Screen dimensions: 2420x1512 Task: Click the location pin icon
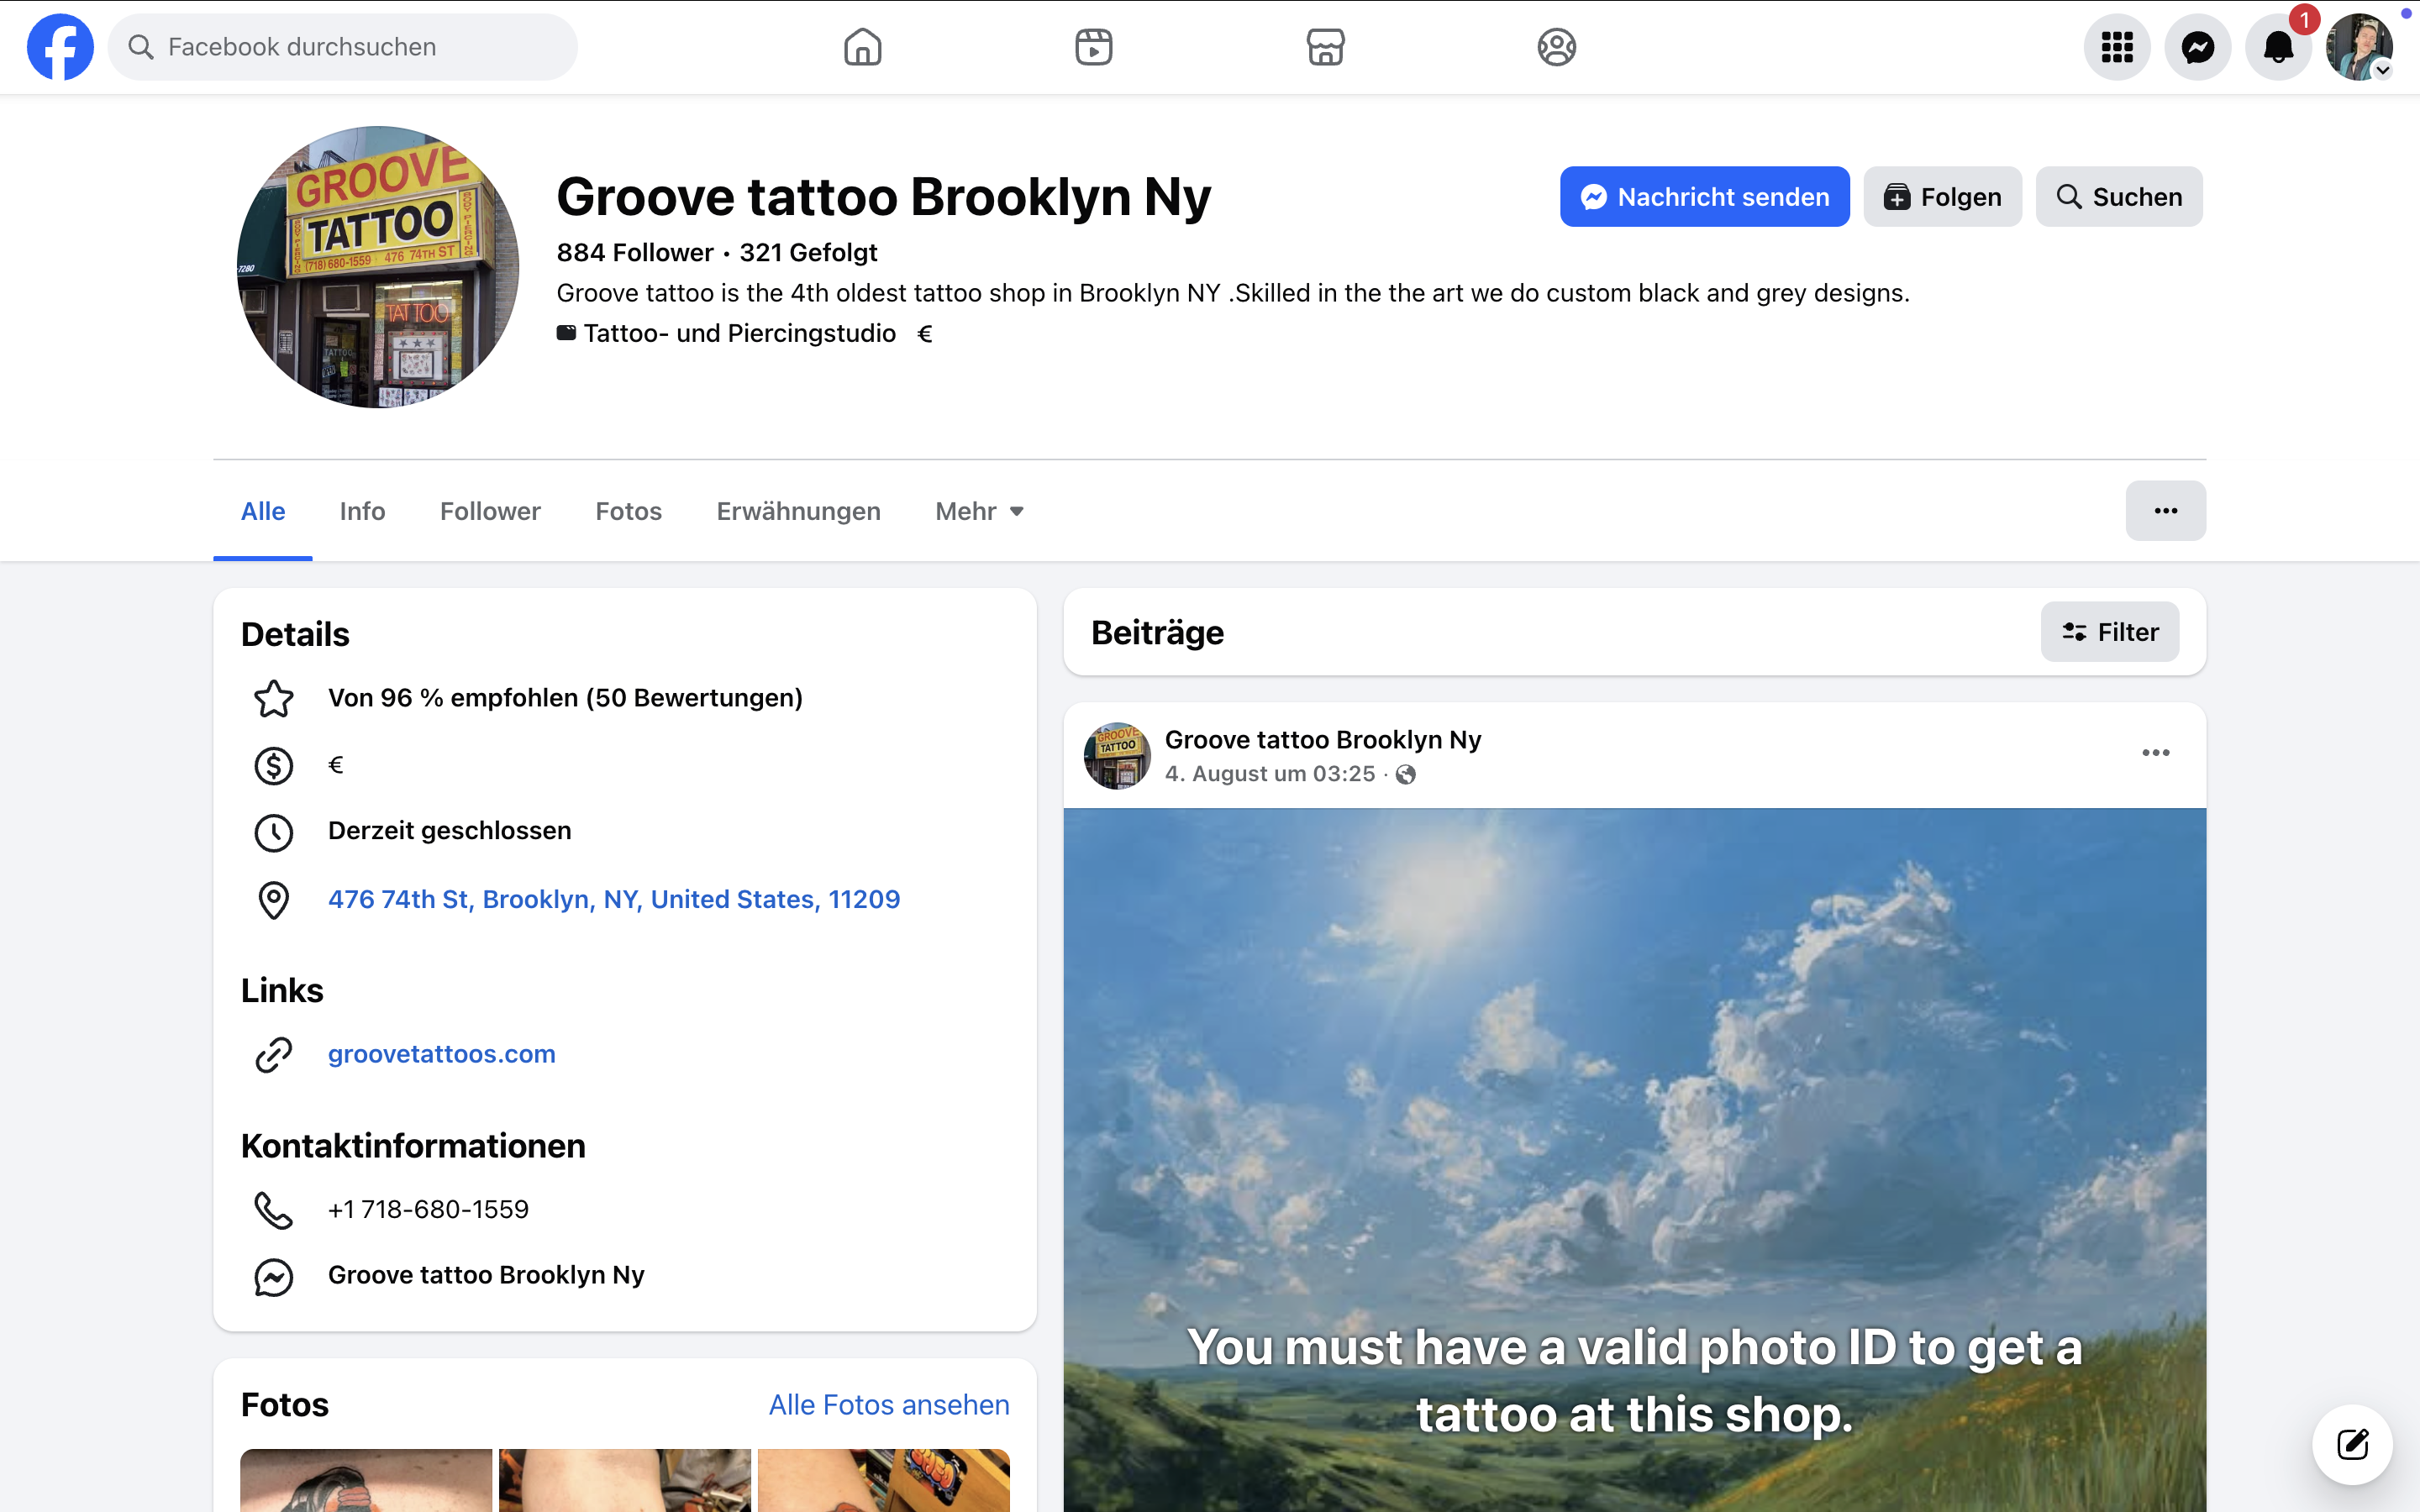click(x=273, y=900)
